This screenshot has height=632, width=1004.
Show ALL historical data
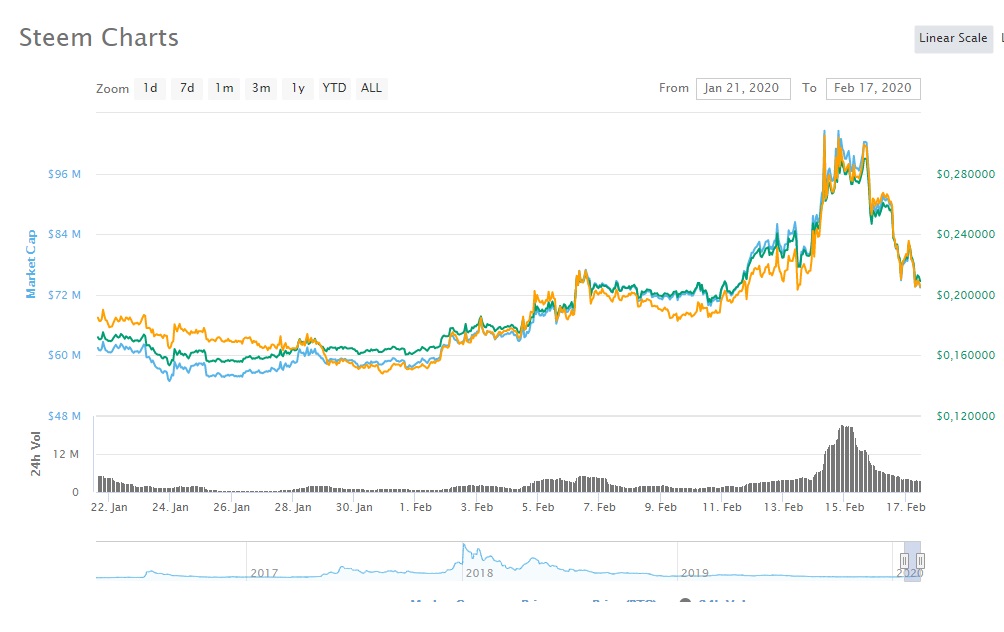[371, 88]
